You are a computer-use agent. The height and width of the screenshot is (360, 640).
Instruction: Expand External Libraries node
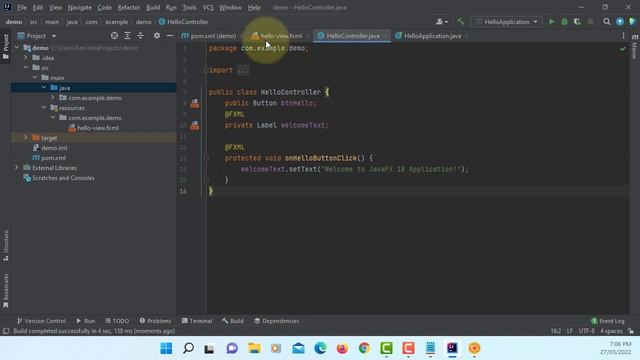pos(17,167)
